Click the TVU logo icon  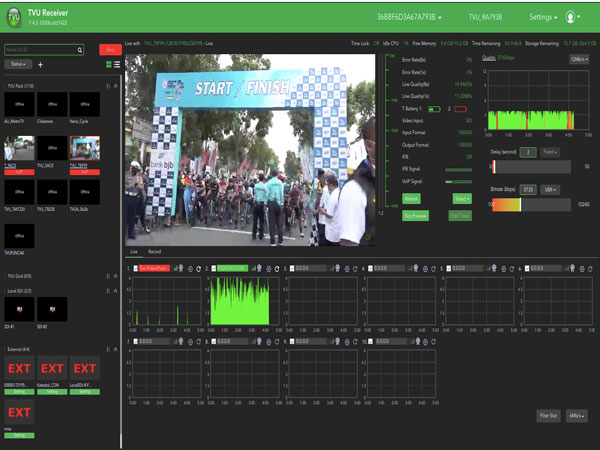(x=14, y=18)
